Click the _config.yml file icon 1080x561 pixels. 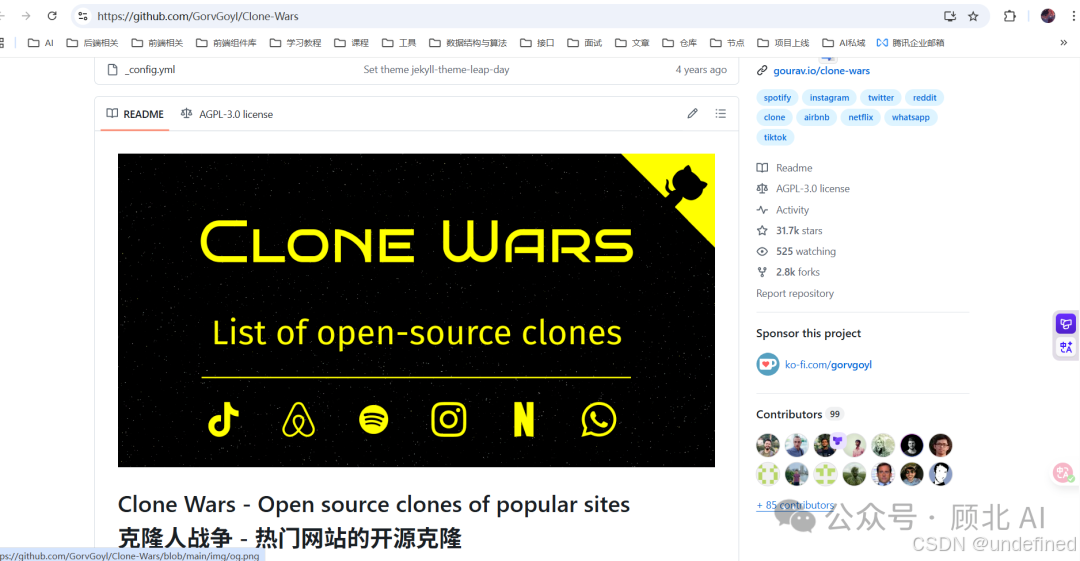coord(112,70)
